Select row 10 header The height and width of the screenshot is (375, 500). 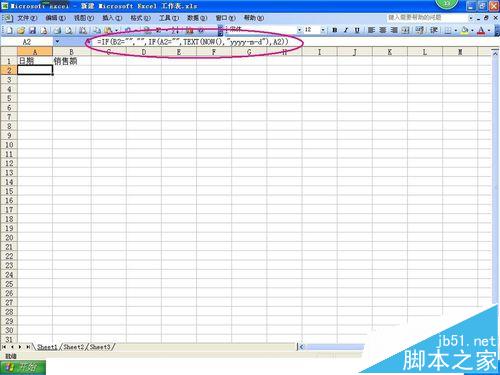click(x=9, y=145)
